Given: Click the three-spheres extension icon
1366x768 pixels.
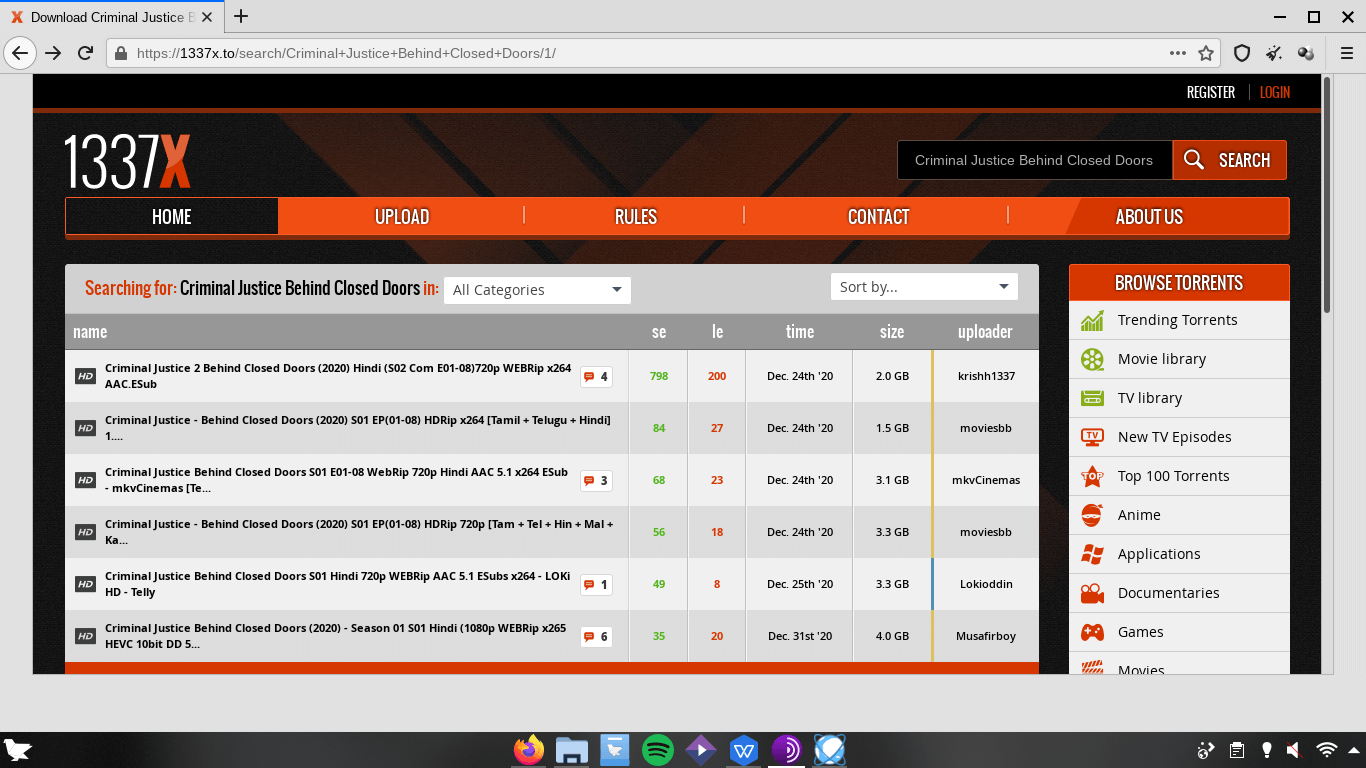Looking at the screenshot, I should [1306, 53].
